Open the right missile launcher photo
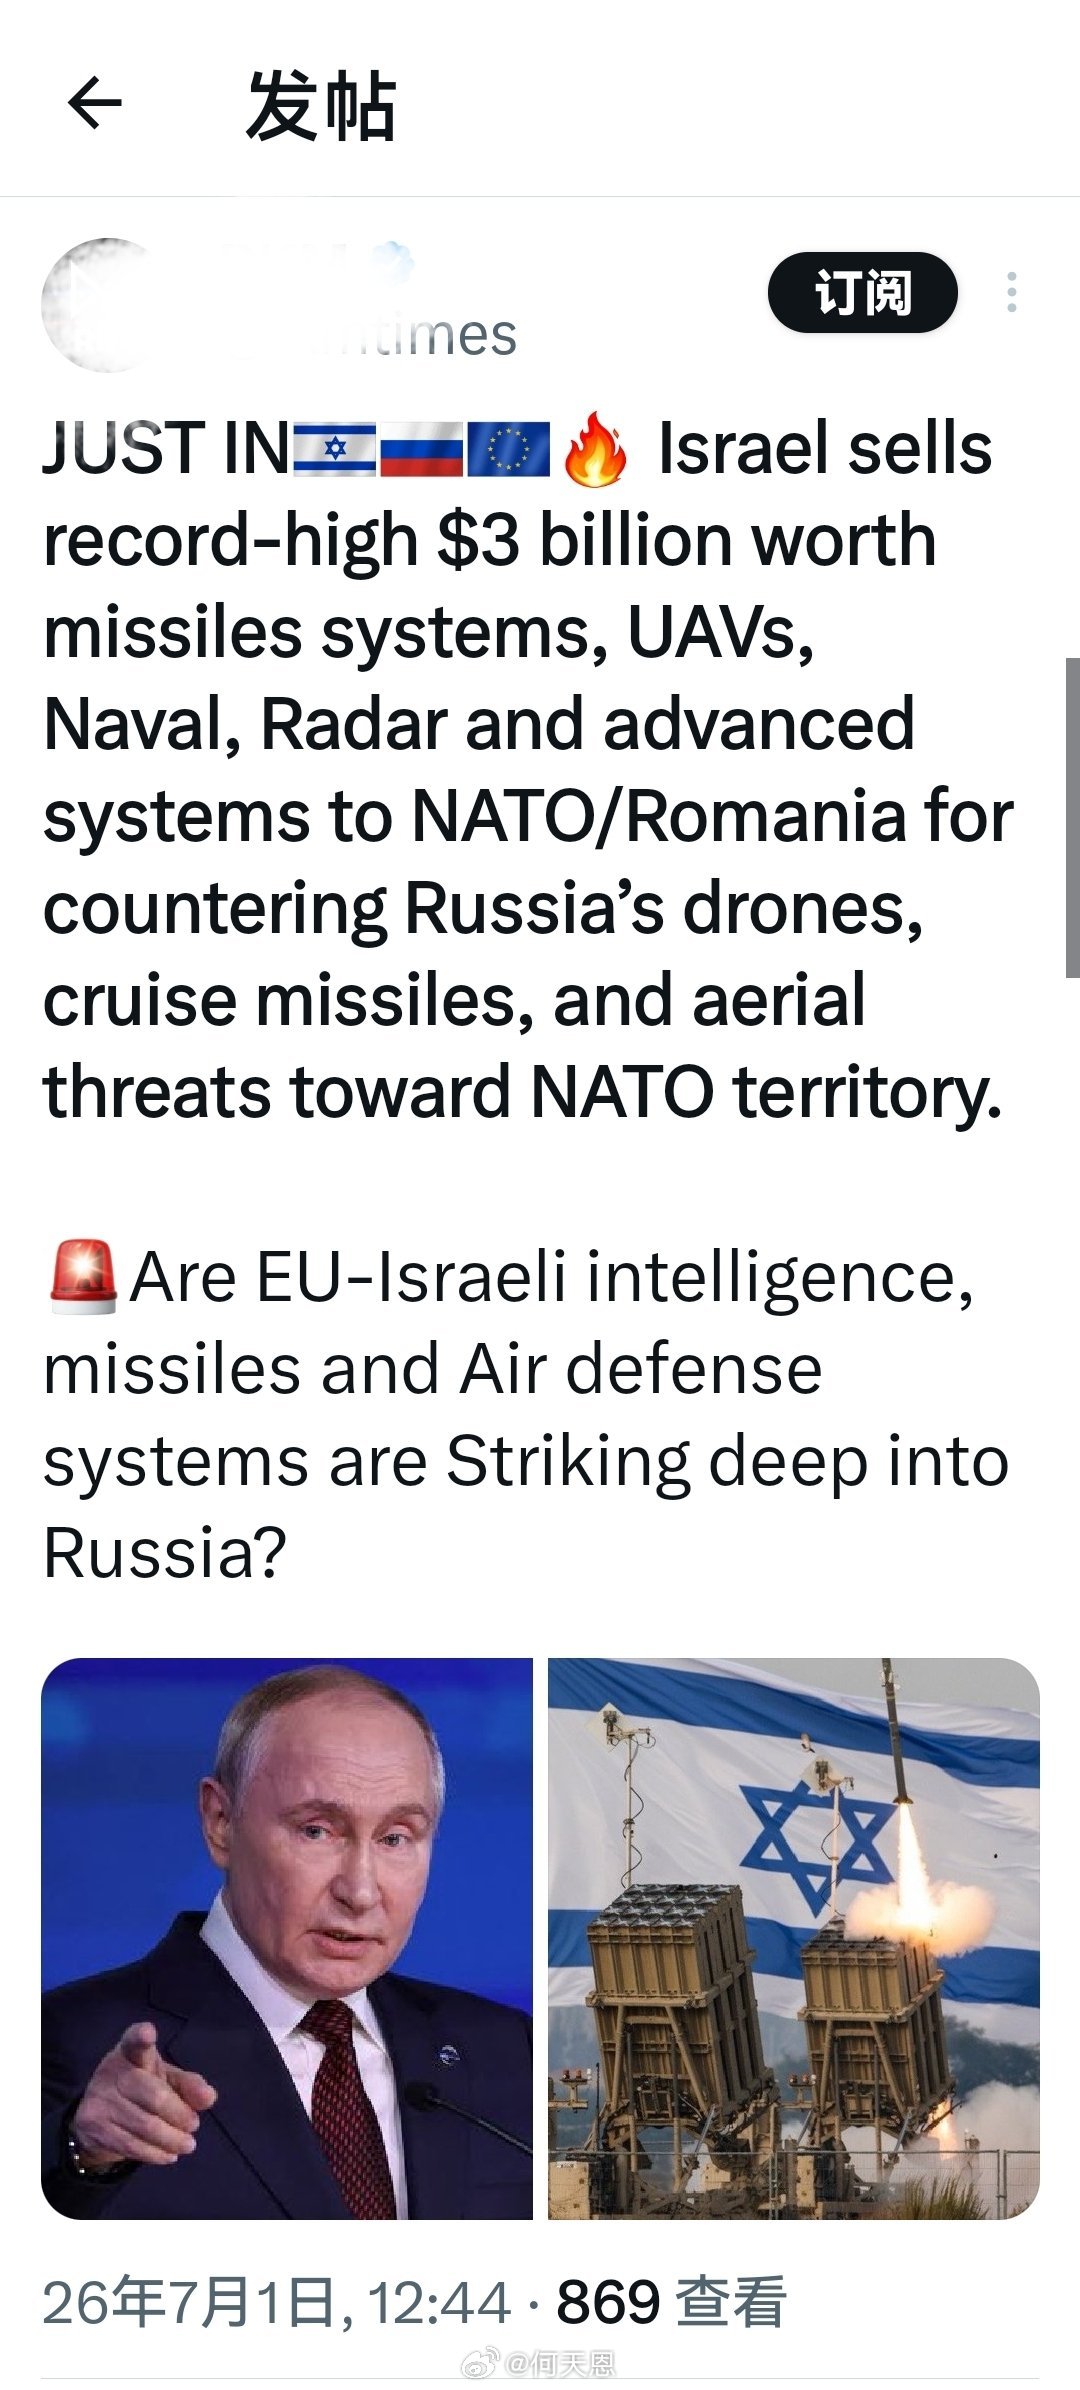The height and width of the screenshot is (2390, 1080). pyautogui.click(x=794, y=1938)
